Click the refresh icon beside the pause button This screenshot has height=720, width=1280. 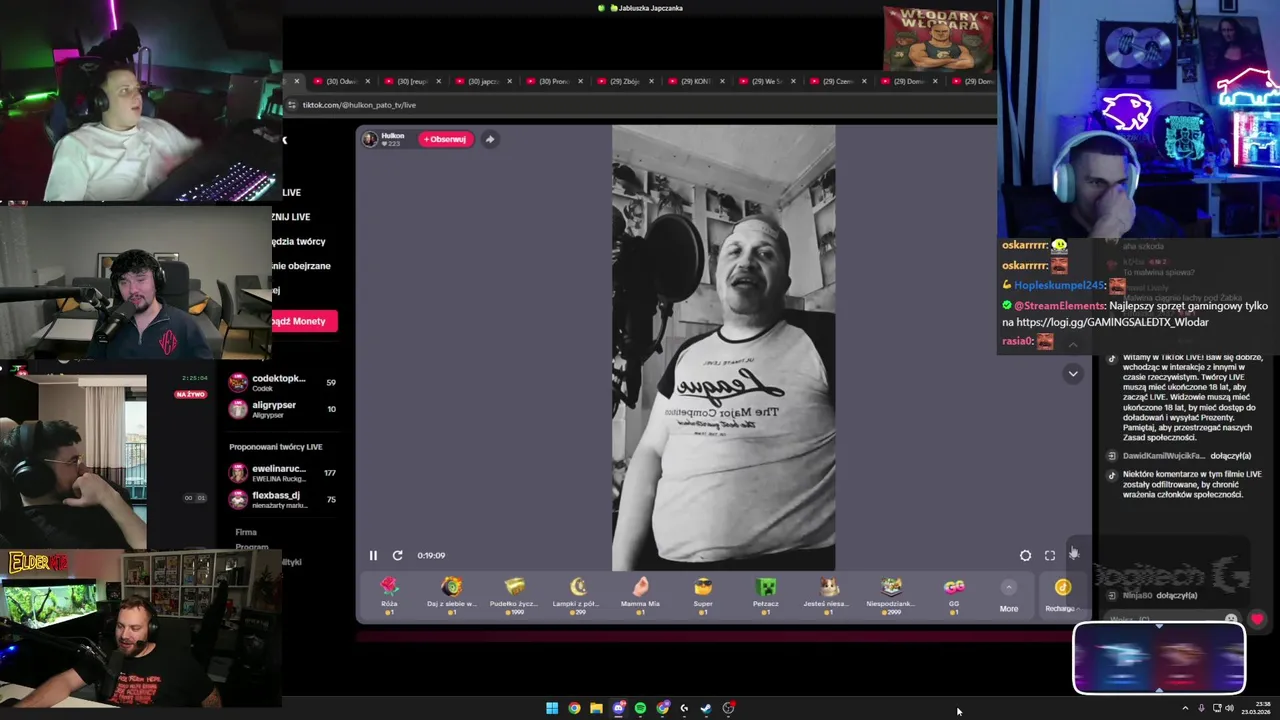tap(397, 555)
